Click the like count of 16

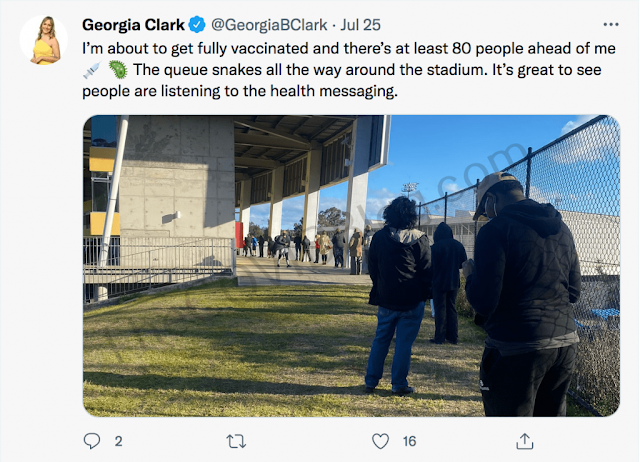pos(409,441)
